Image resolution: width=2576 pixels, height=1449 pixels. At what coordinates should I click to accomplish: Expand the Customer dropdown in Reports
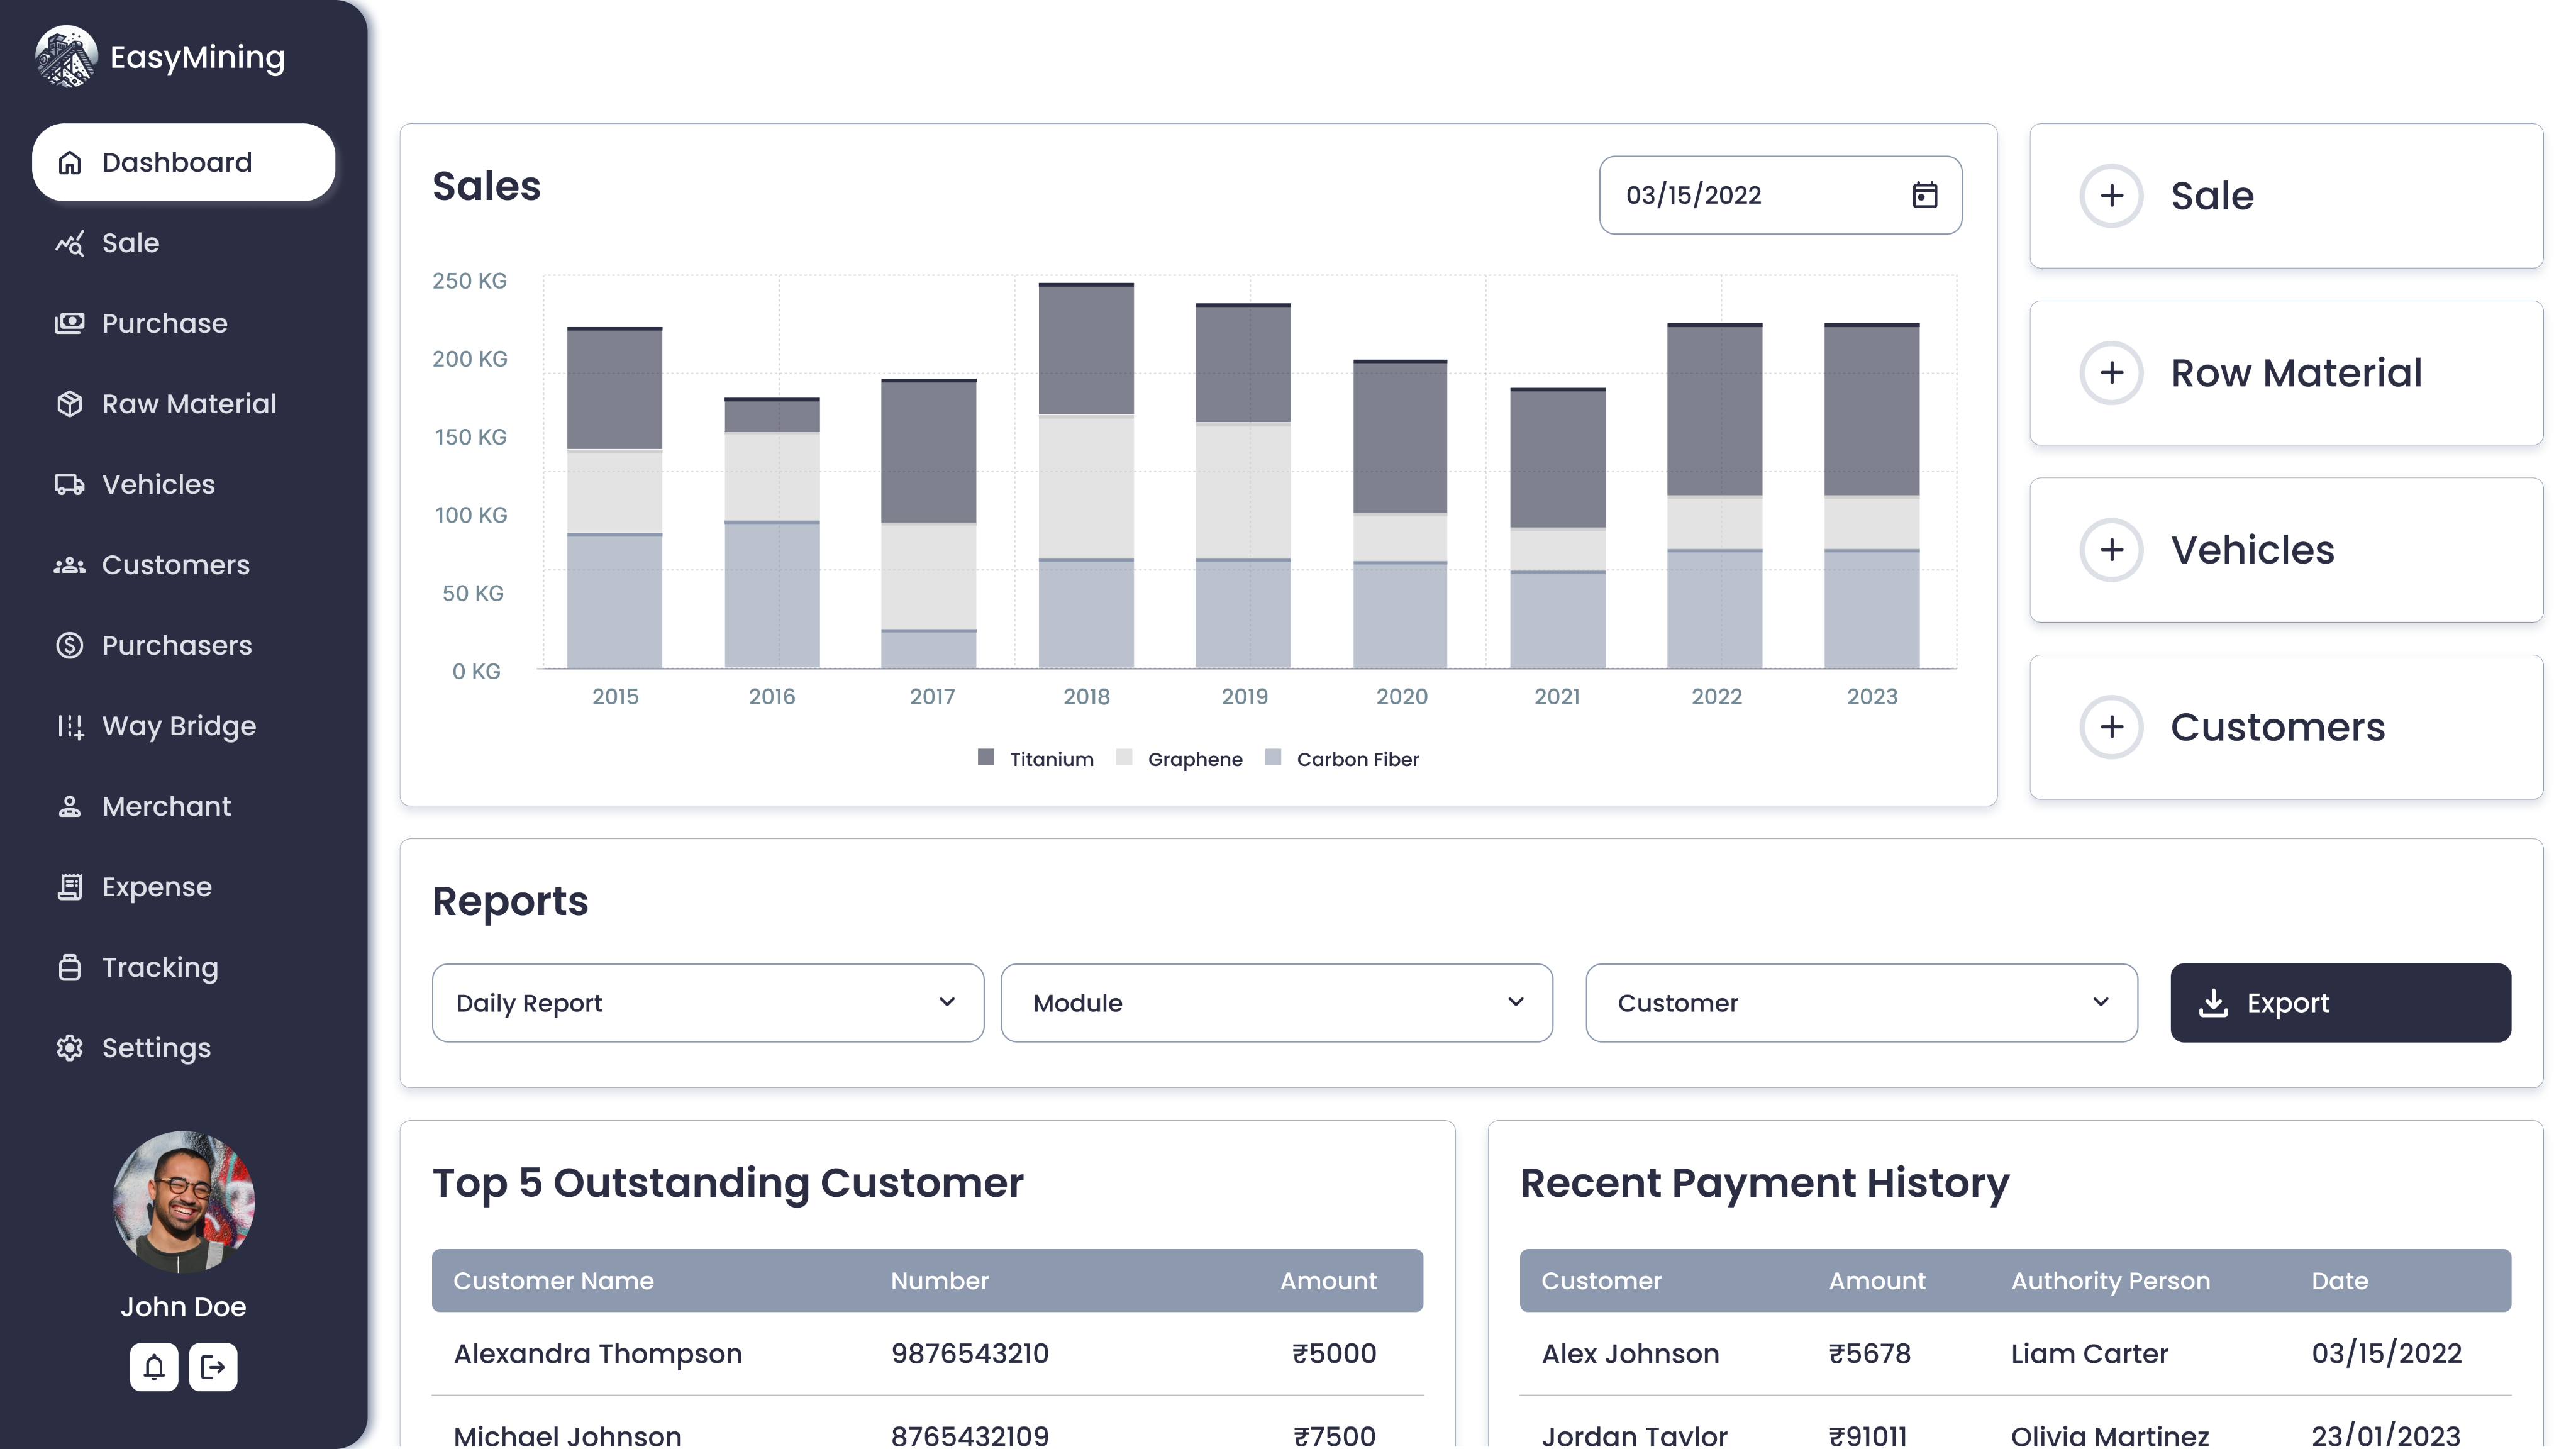1861,1003
